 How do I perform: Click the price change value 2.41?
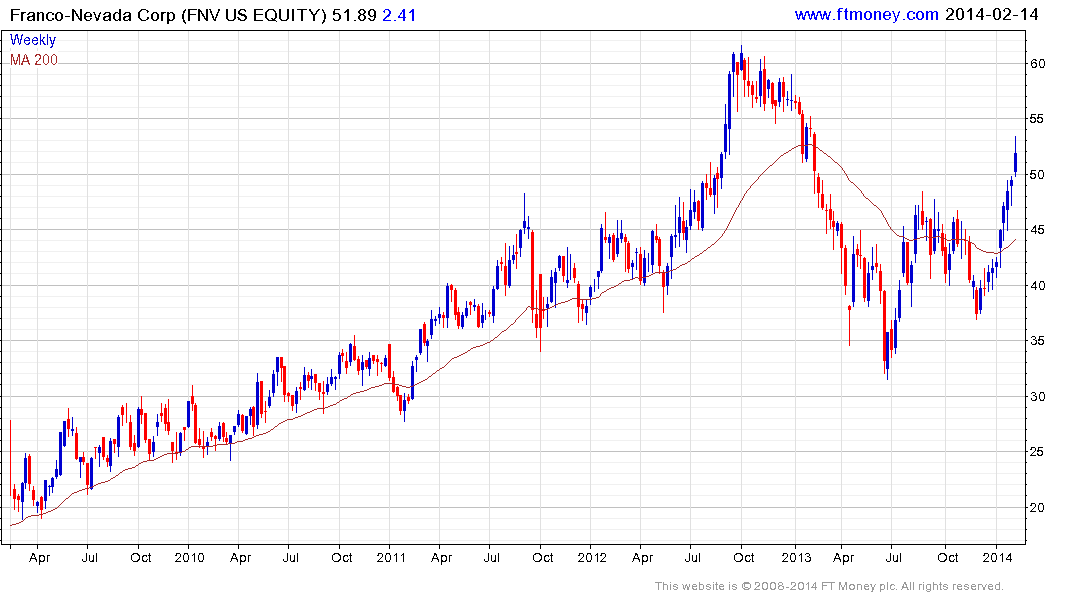(x=399, y=15)
